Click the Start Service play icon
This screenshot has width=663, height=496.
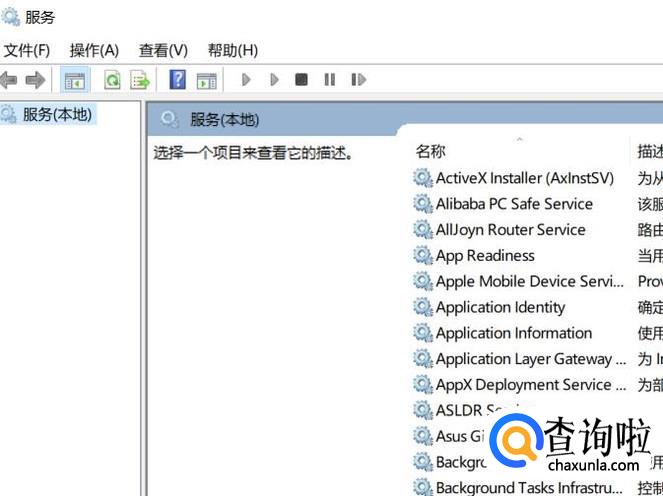point(246,79)
